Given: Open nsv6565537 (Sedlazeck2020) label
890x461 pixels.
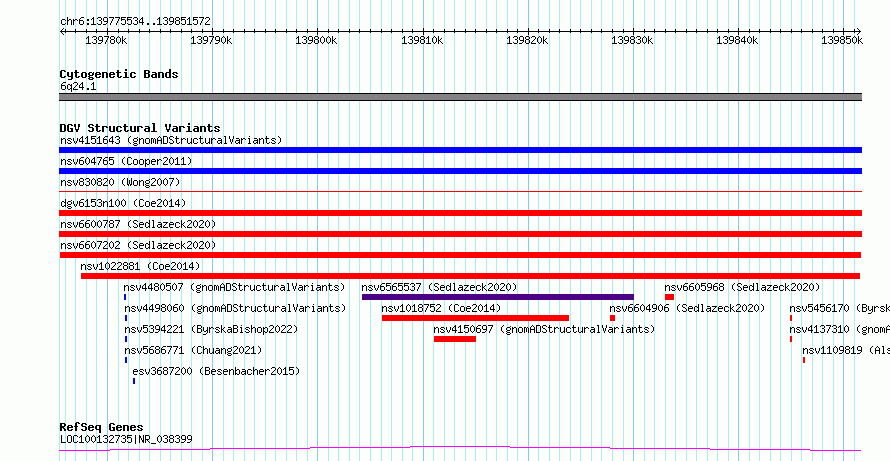Looking at the screenshot, I should tap(439, 287).
